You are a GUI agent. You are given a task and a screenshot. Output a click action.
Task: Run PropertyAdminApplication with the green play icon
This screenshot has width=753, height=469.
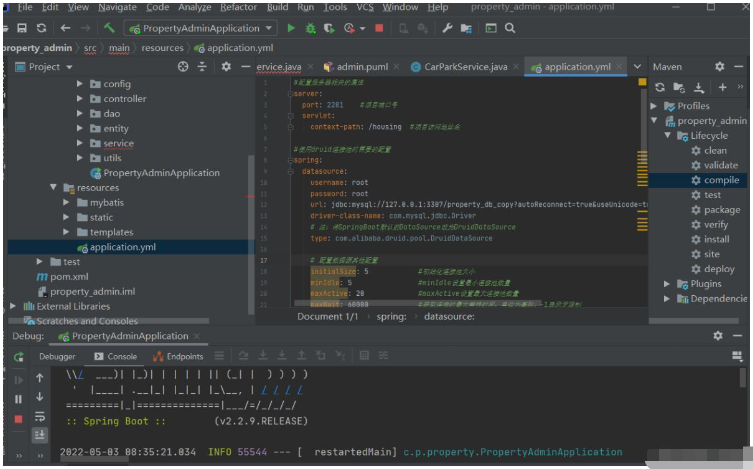[291, 28]
